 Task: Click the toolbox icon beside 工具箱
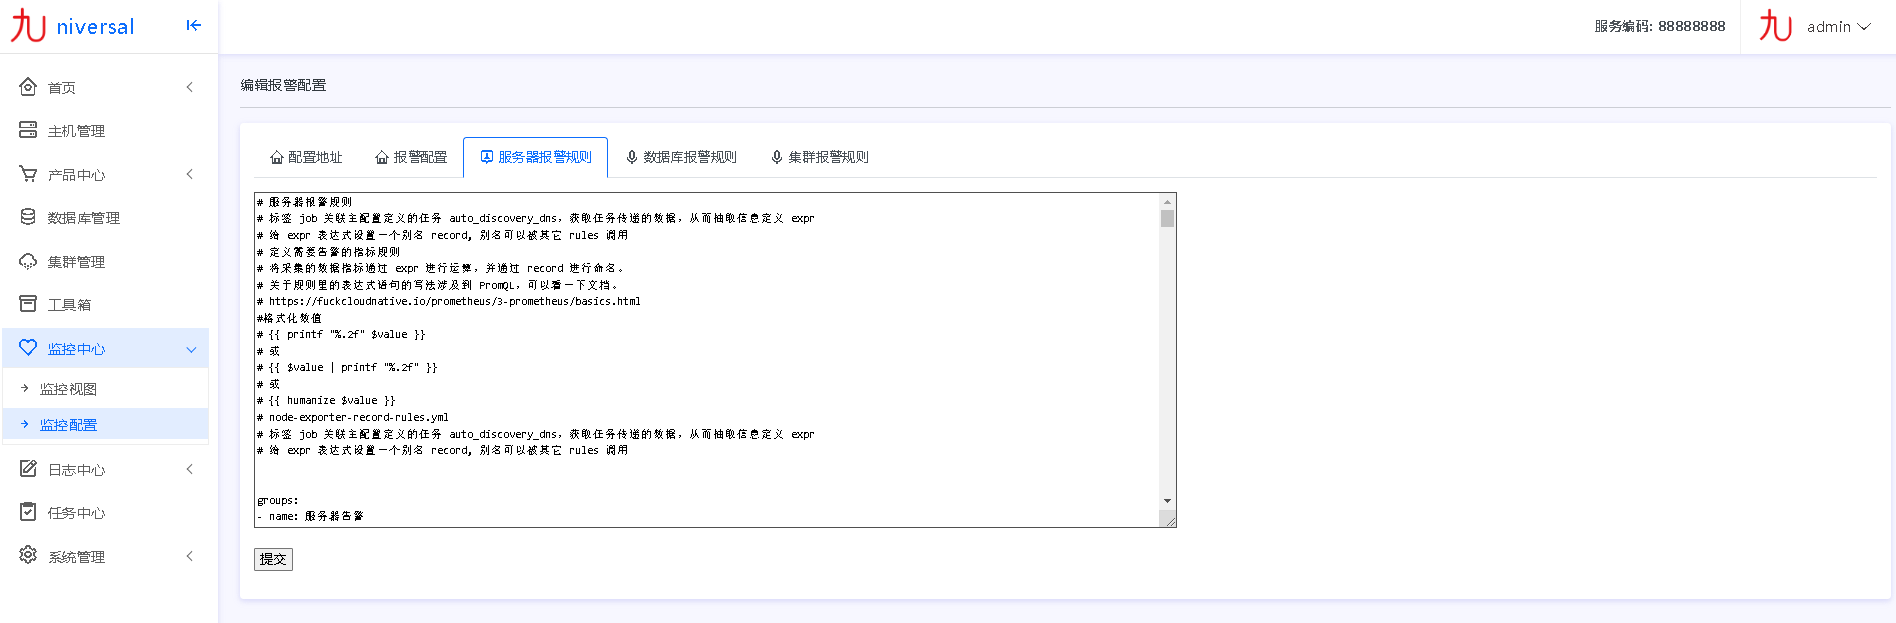tap(28, 304)
